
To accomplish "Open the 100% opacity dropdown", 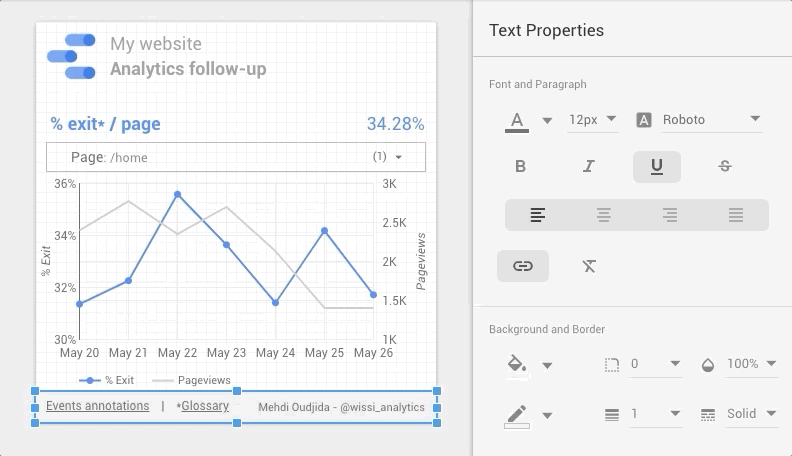I will [751, 364].
